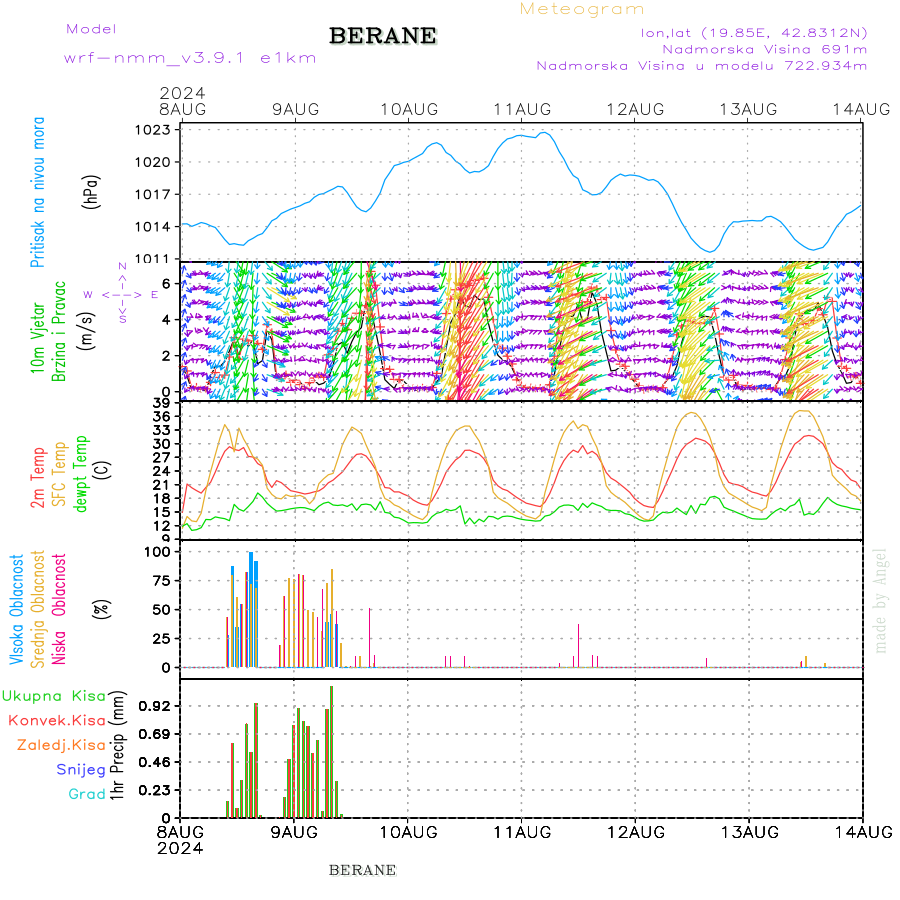Click the purple Model label

pyautogui.click(x=91, y=29)
